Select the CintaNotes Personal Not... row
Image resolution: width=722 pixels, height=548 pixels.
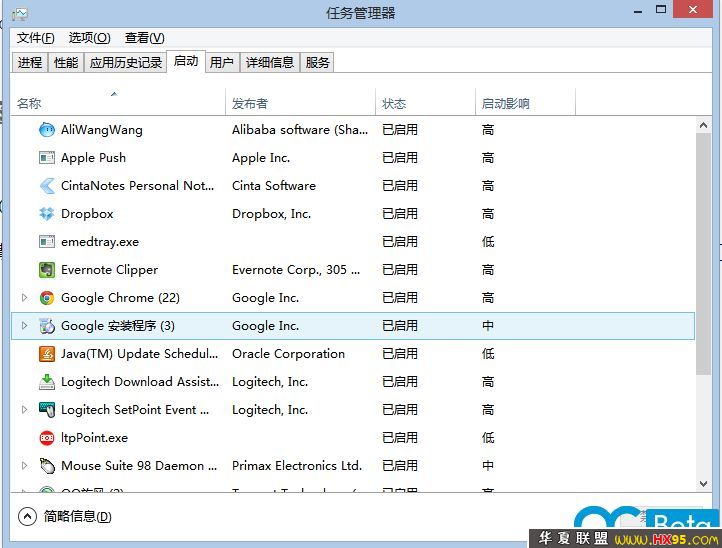352,186
